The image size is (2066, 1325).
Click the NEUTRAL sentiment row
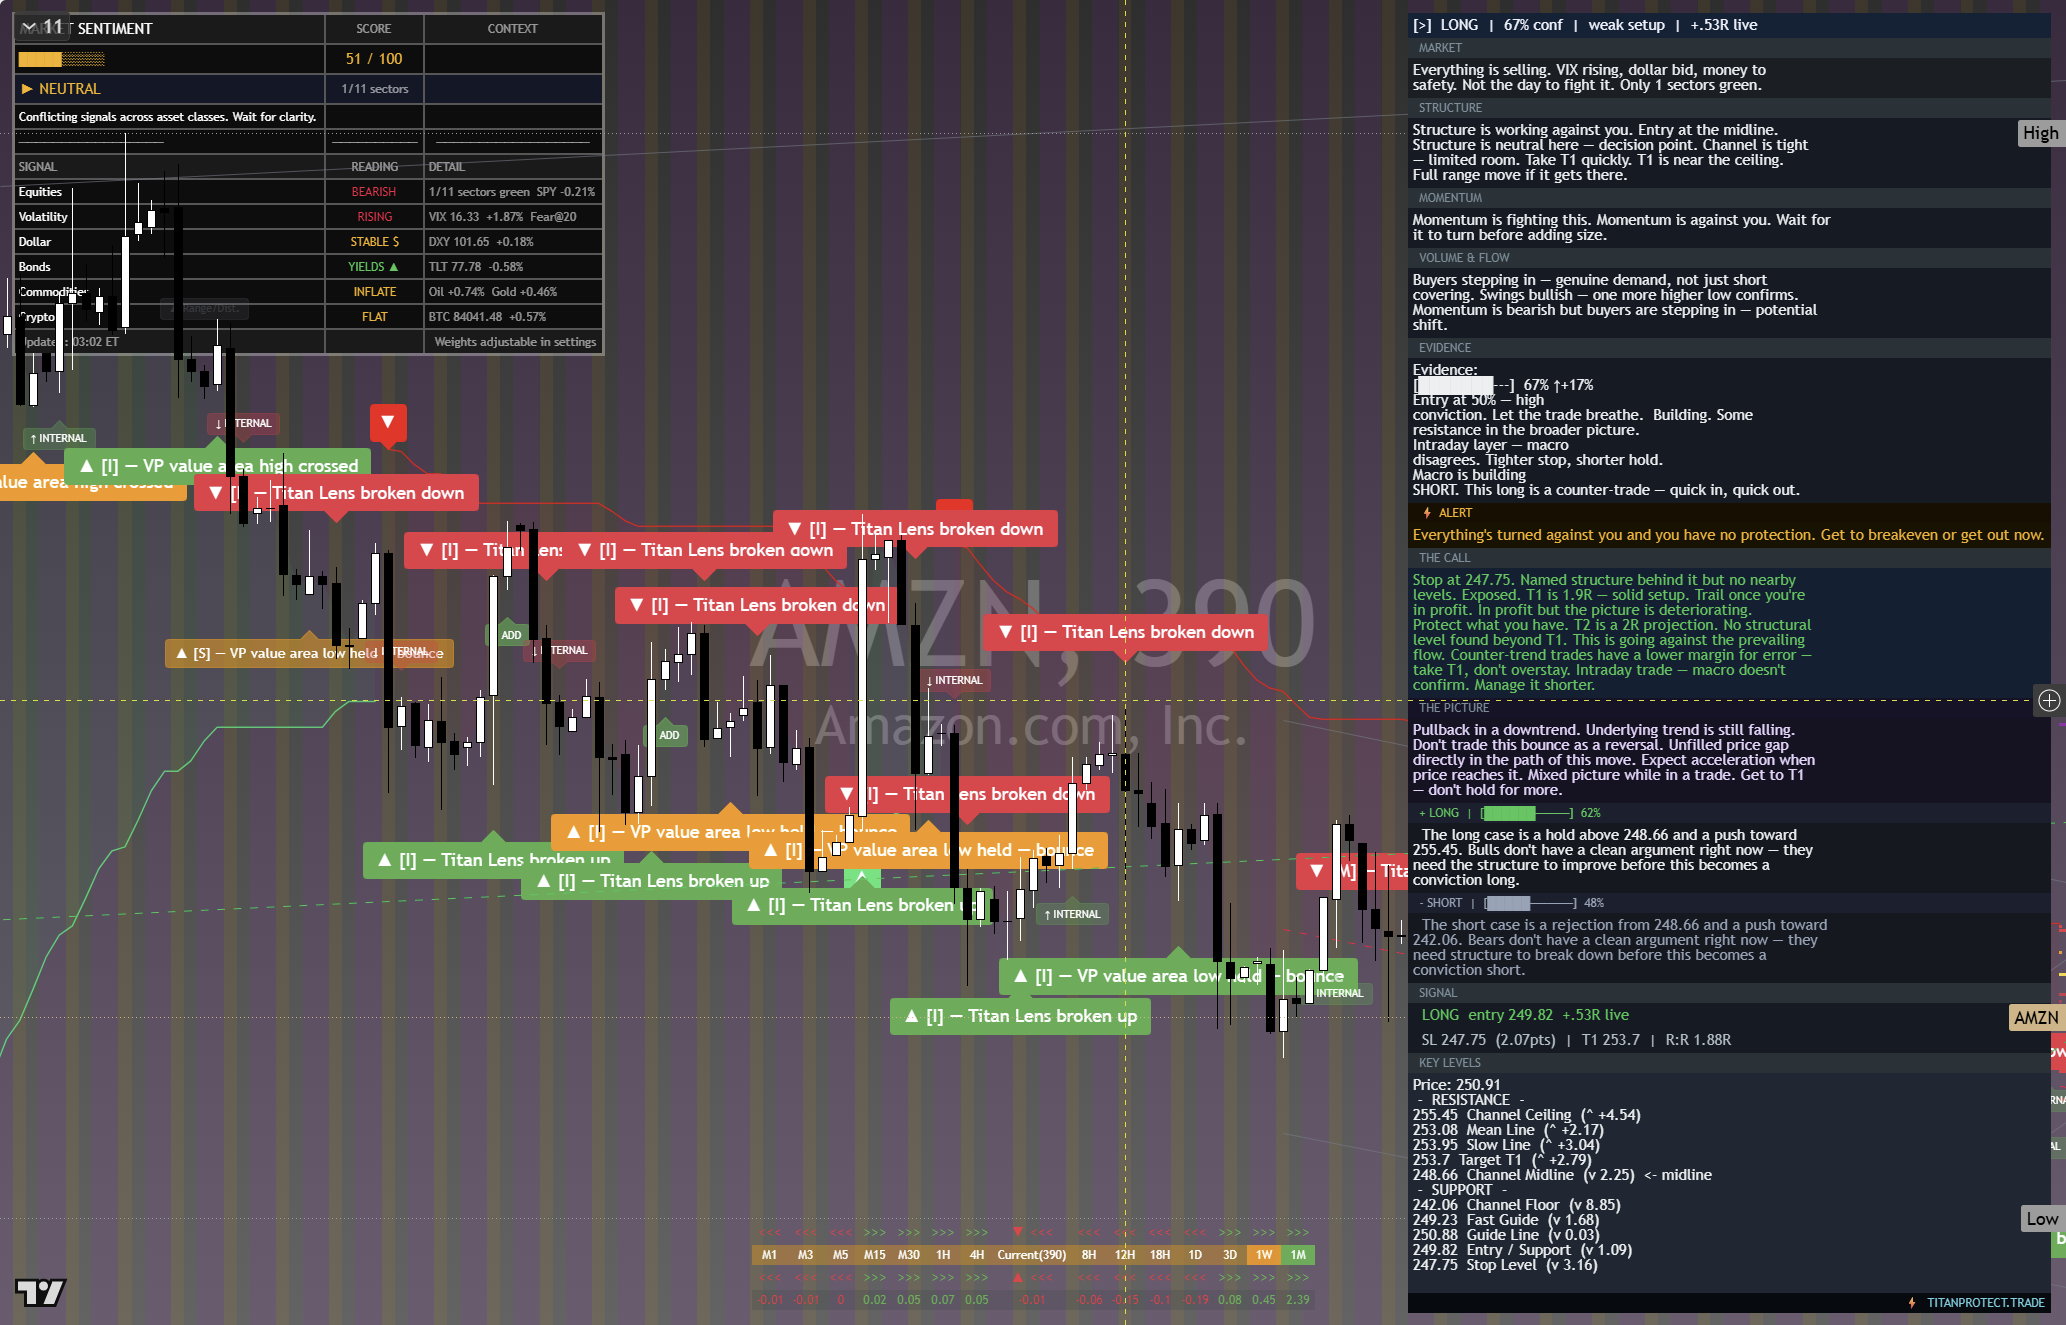[x=169, y=89]
